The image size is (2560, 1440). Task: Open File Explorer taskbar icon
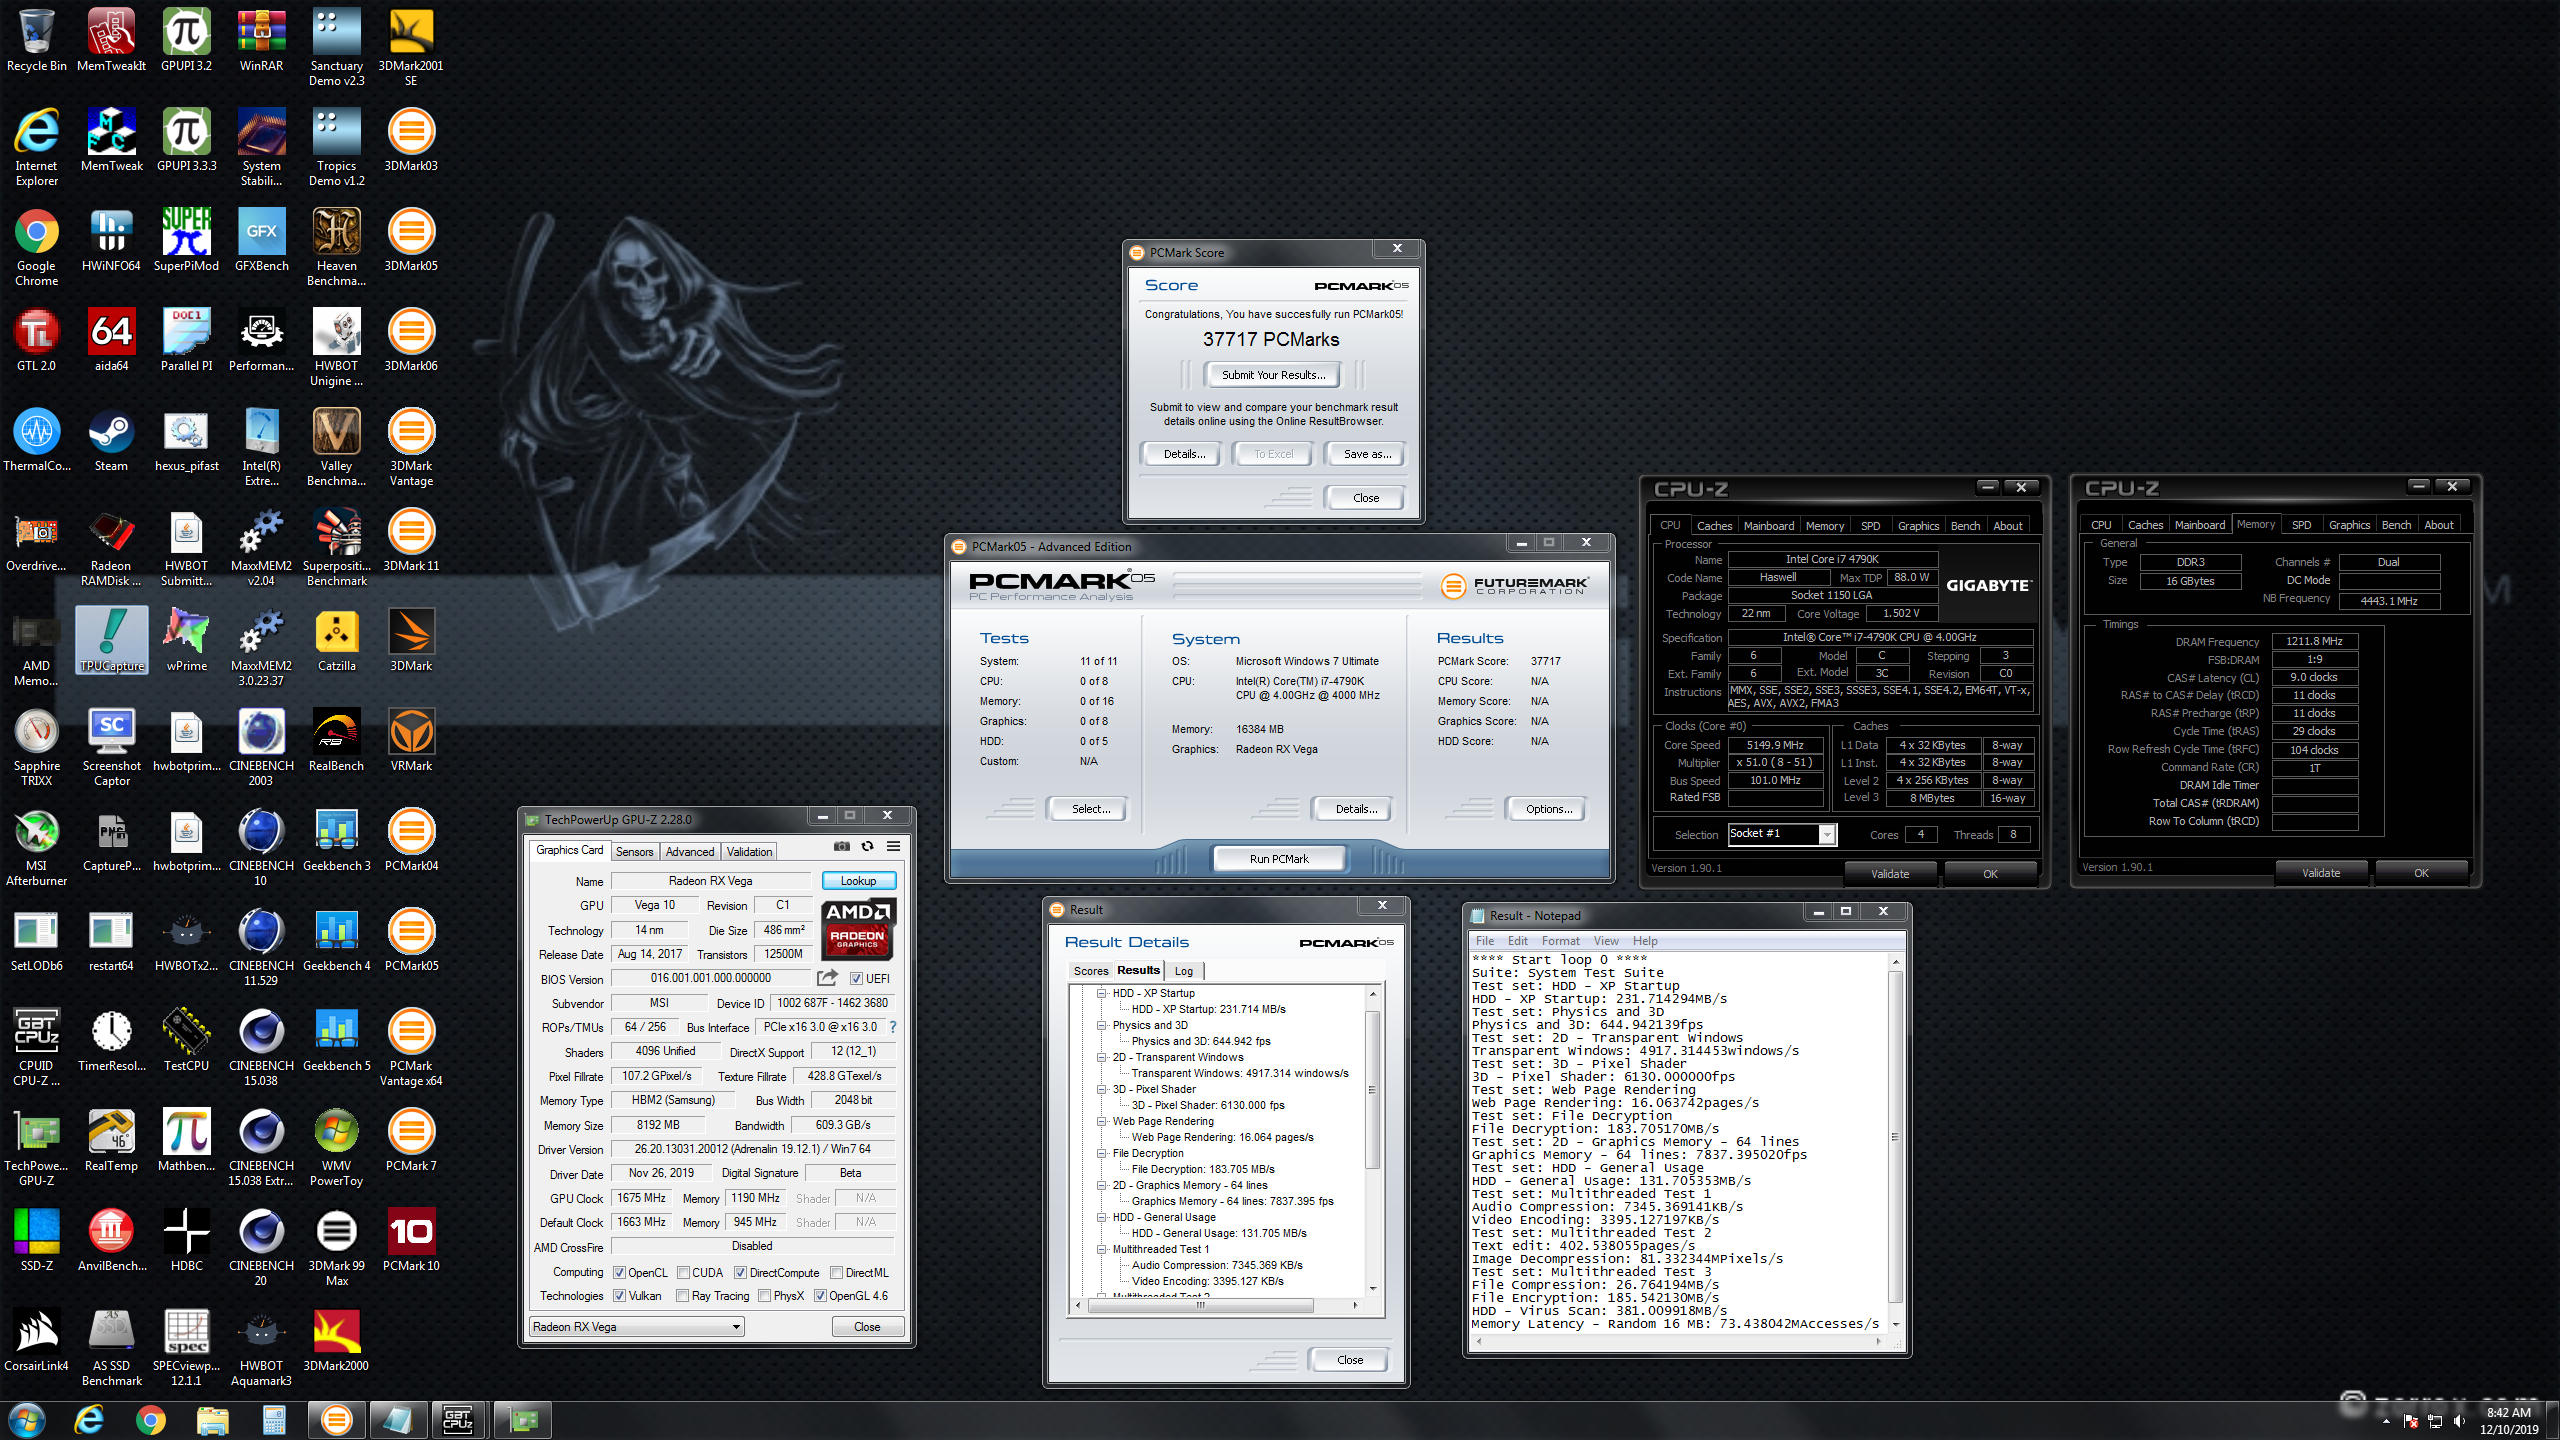[x=212, y=1420]
